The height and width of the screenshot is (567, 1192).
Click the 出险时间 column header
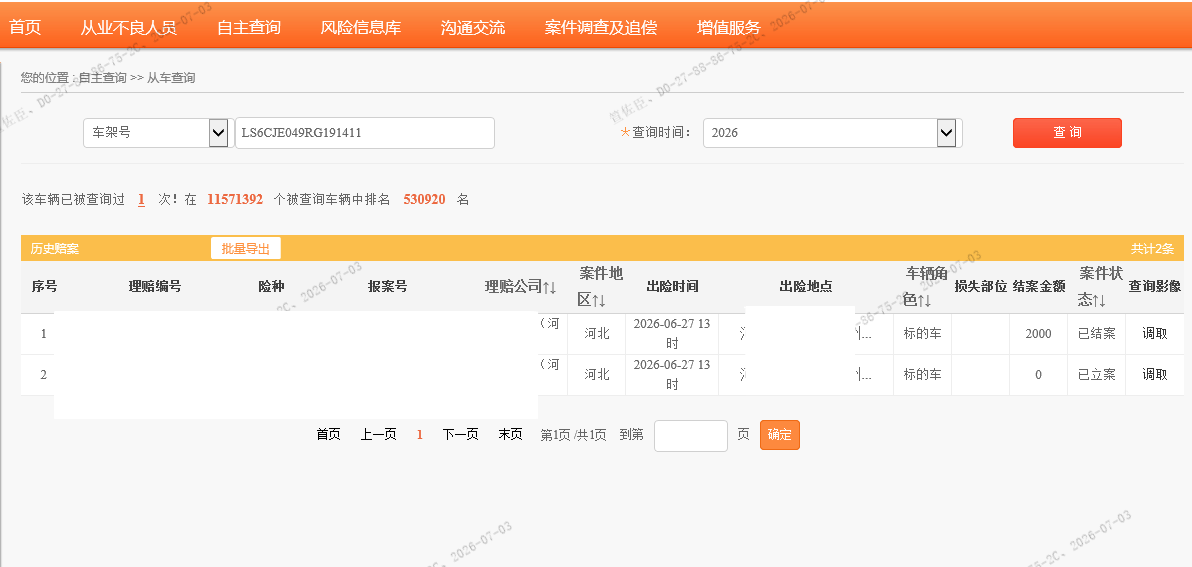point(672,287)
